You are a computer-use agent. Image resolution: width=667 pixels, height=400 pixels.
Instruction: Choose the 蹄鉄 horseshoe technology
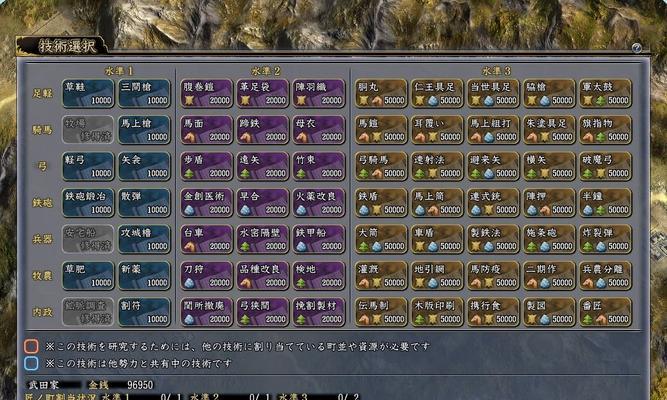262,130
